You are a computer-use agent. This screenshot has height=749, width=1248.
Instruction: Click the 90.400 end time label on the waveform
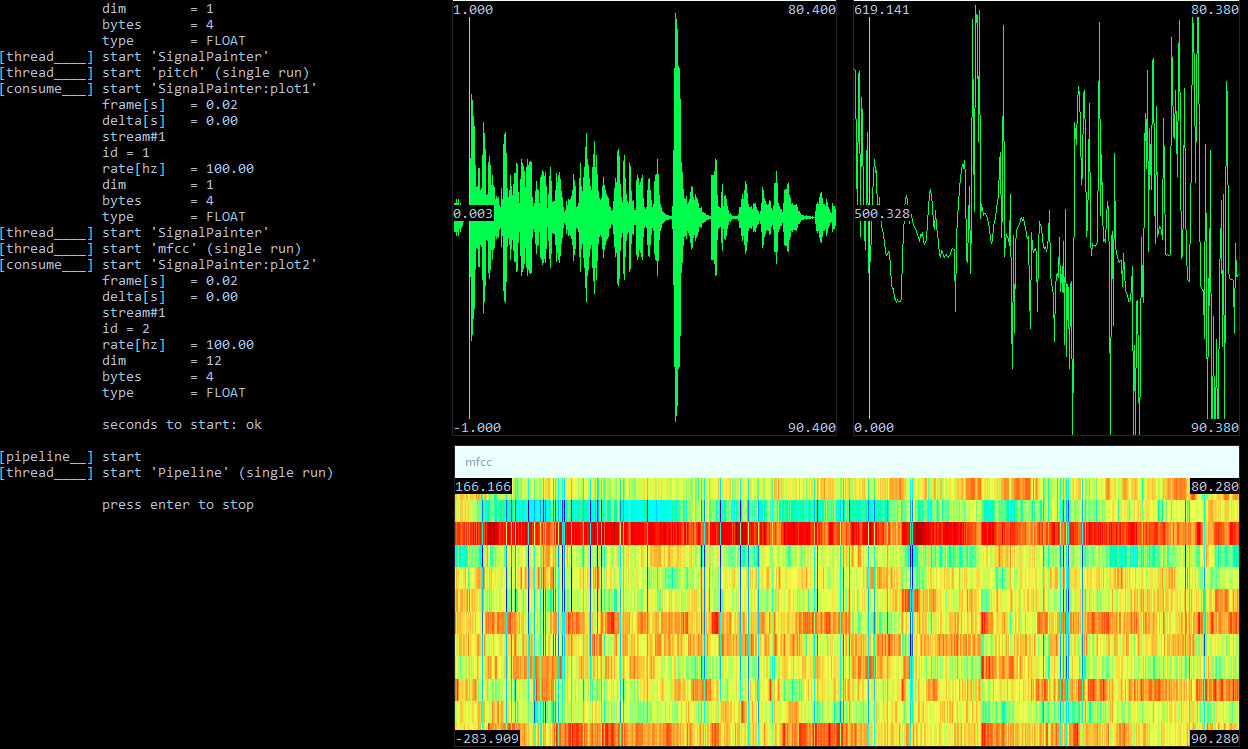(x=811, y=428)
